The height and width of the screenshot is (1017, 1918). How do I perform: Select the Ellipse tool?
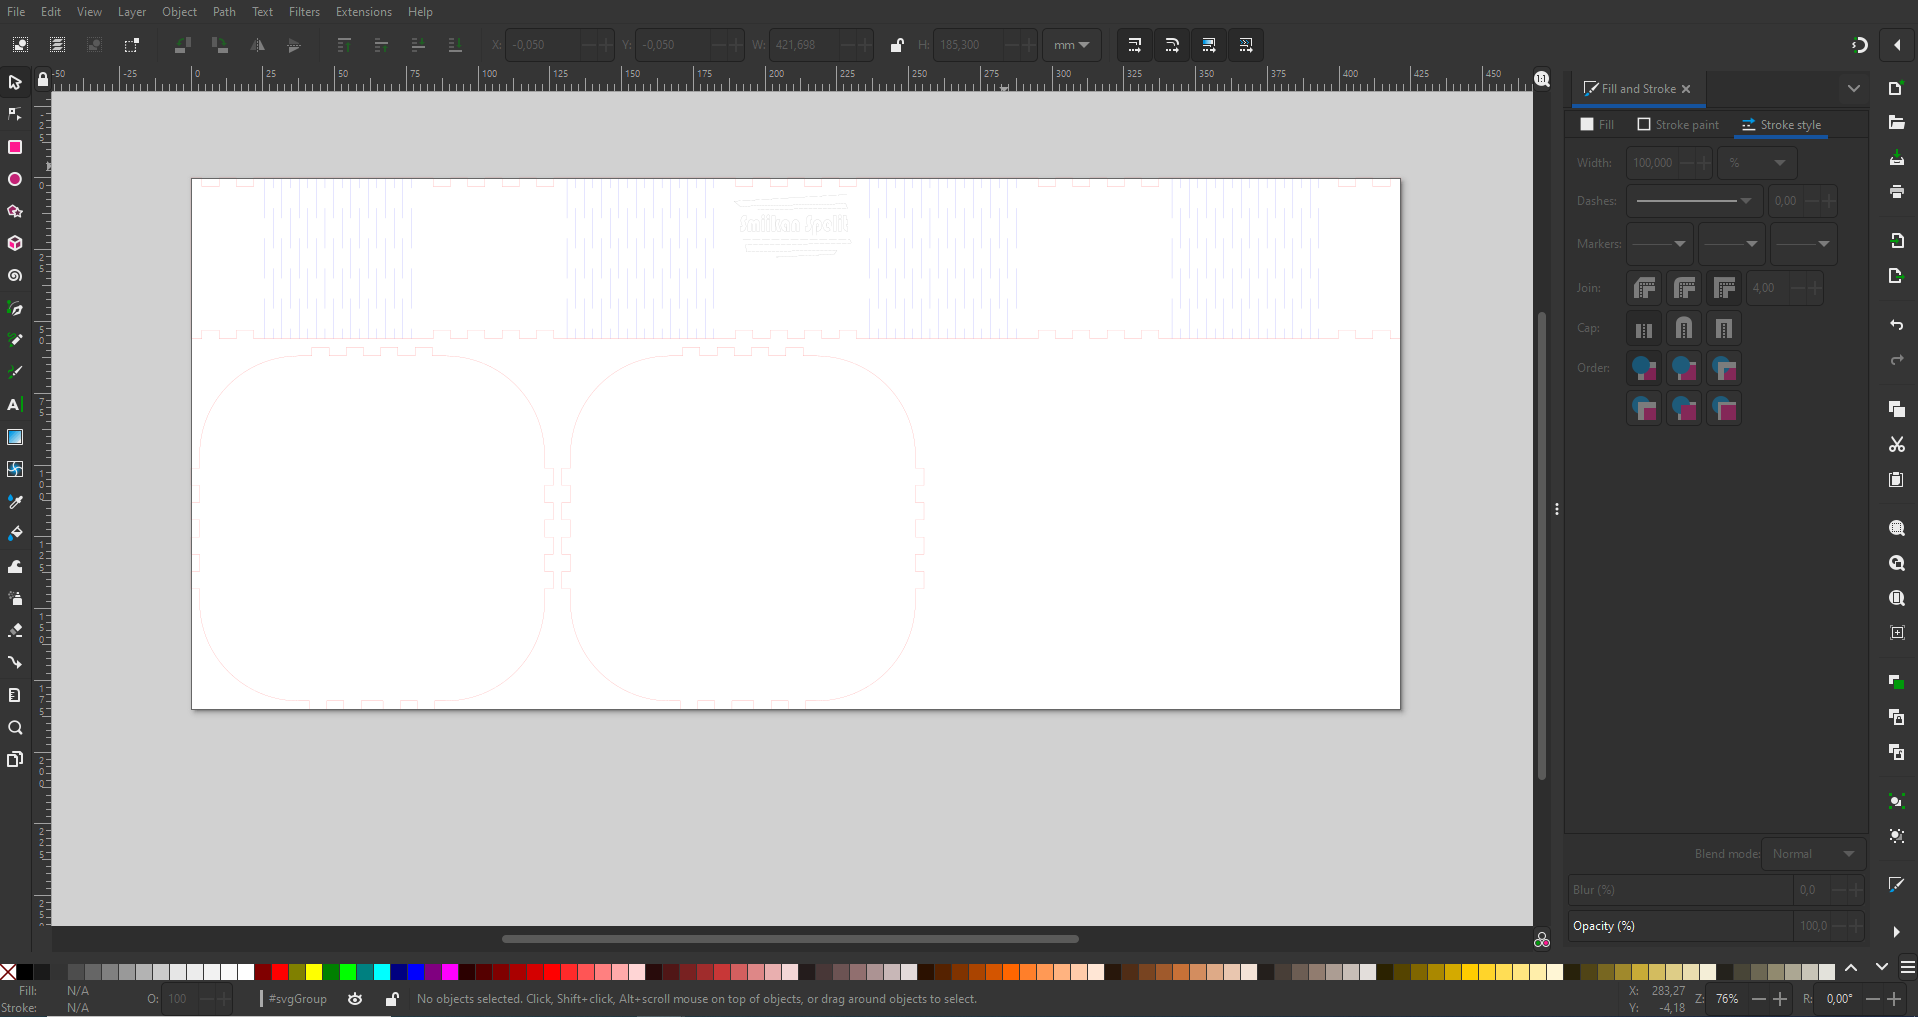[x=15, y=179]
